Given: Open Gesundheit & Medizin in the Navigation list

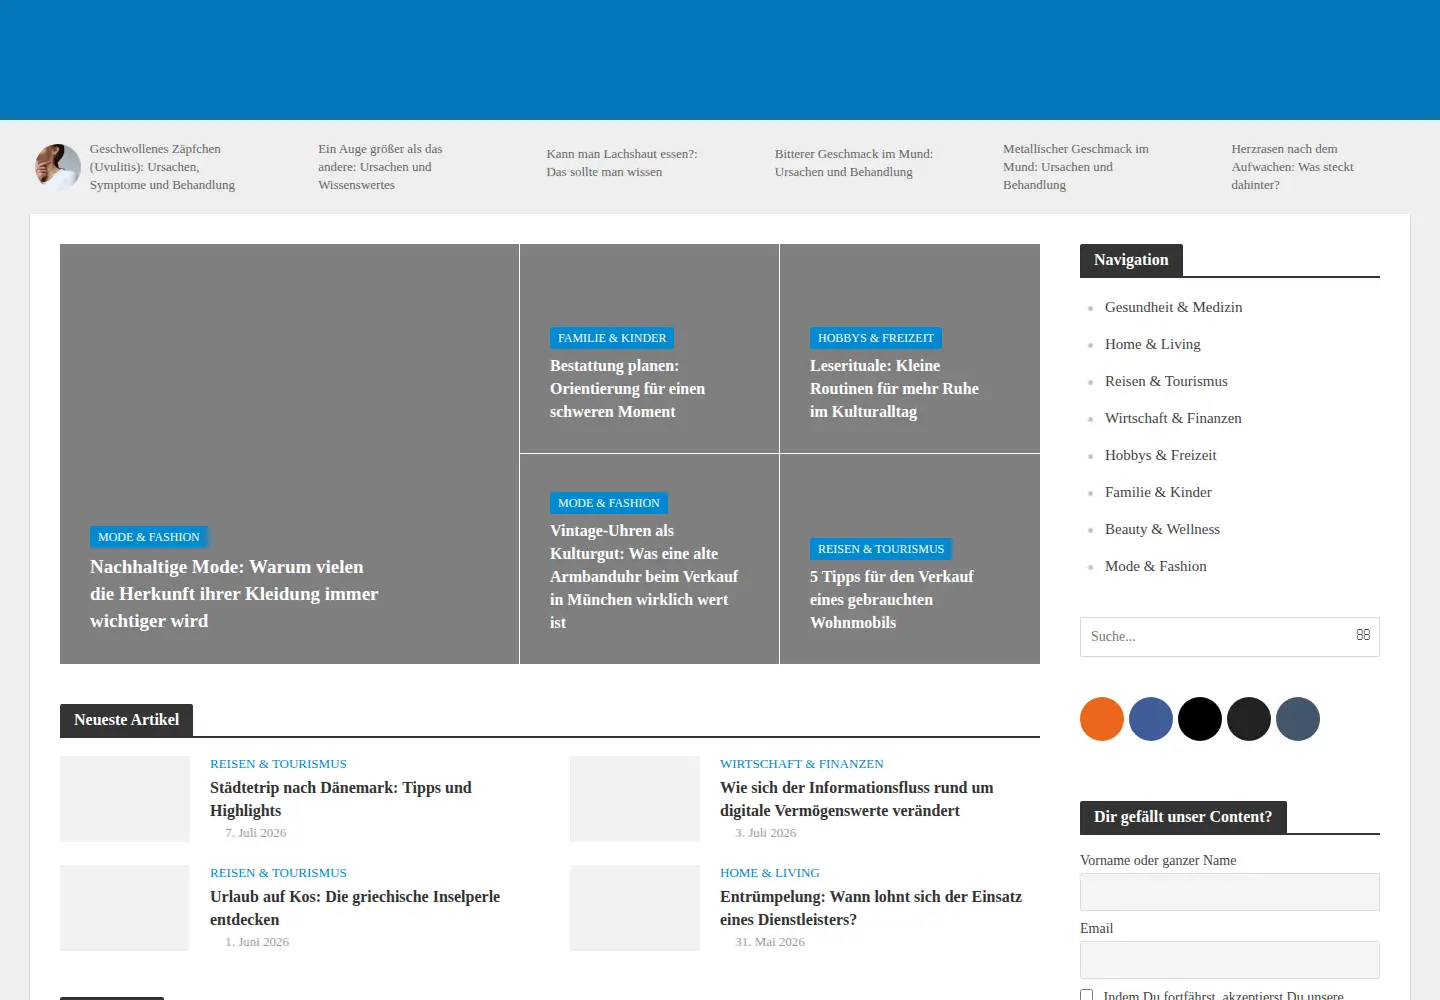Looking at the screenshot, I should pos(1174,307).
